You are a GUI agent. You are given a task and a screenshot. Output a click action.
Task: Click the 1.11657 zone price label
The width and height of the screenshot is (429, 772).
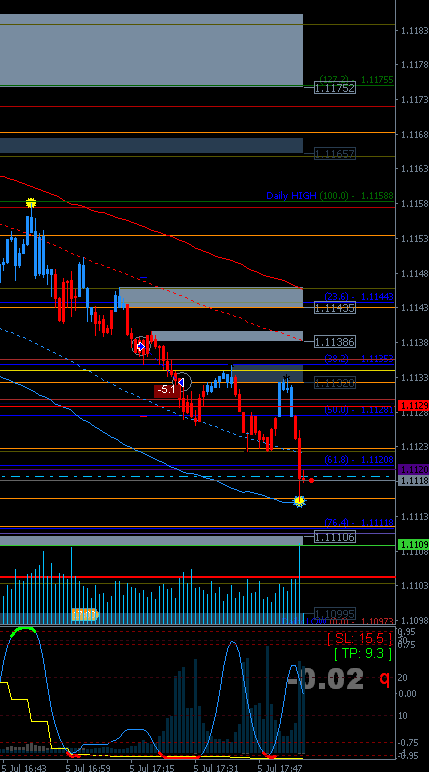pos(334,154)
